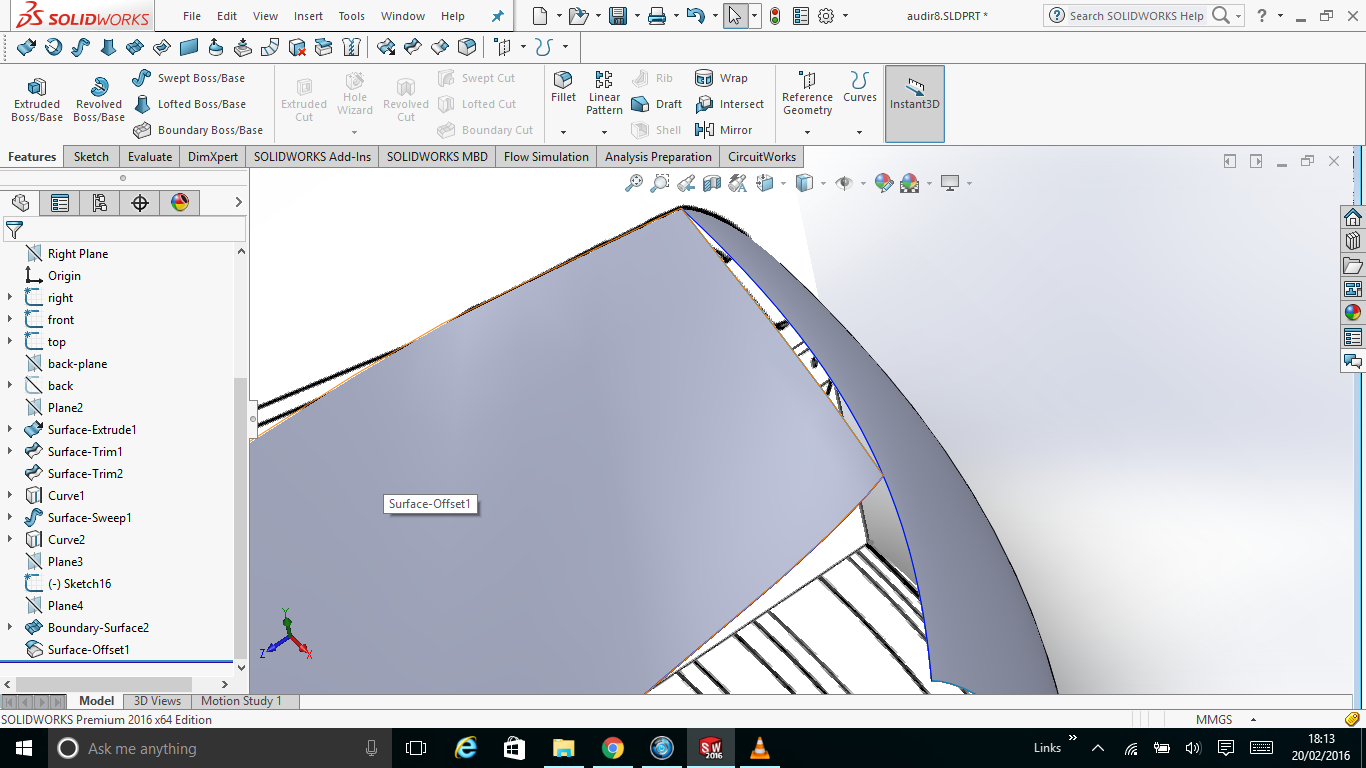Expand Surface-Extrude1 in the feature tree
Image resolution: width=1366 pixels, height=768 pixels.
click(8, 429)
